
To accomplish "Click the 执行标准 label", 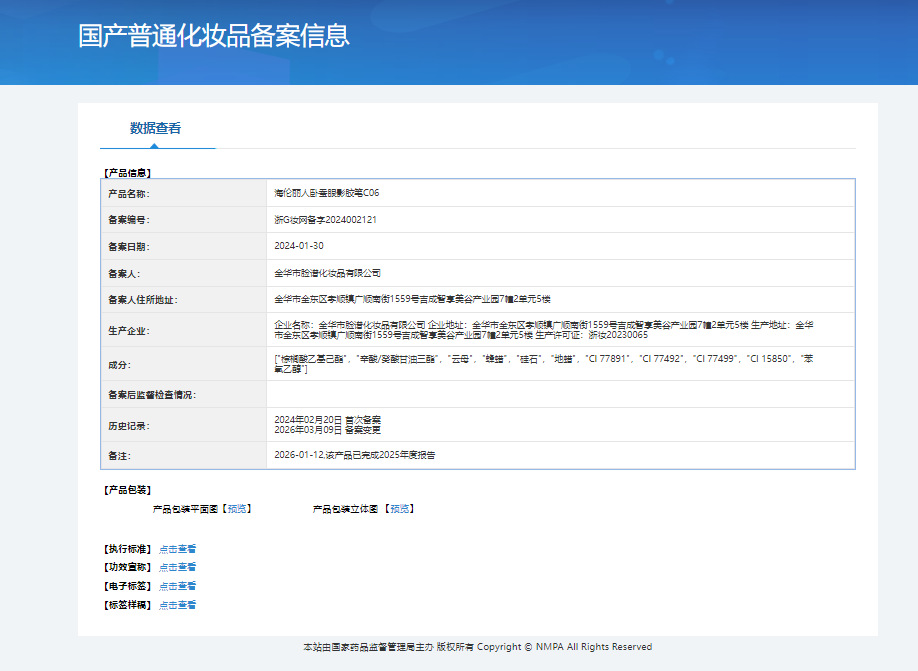I will 128,549.
